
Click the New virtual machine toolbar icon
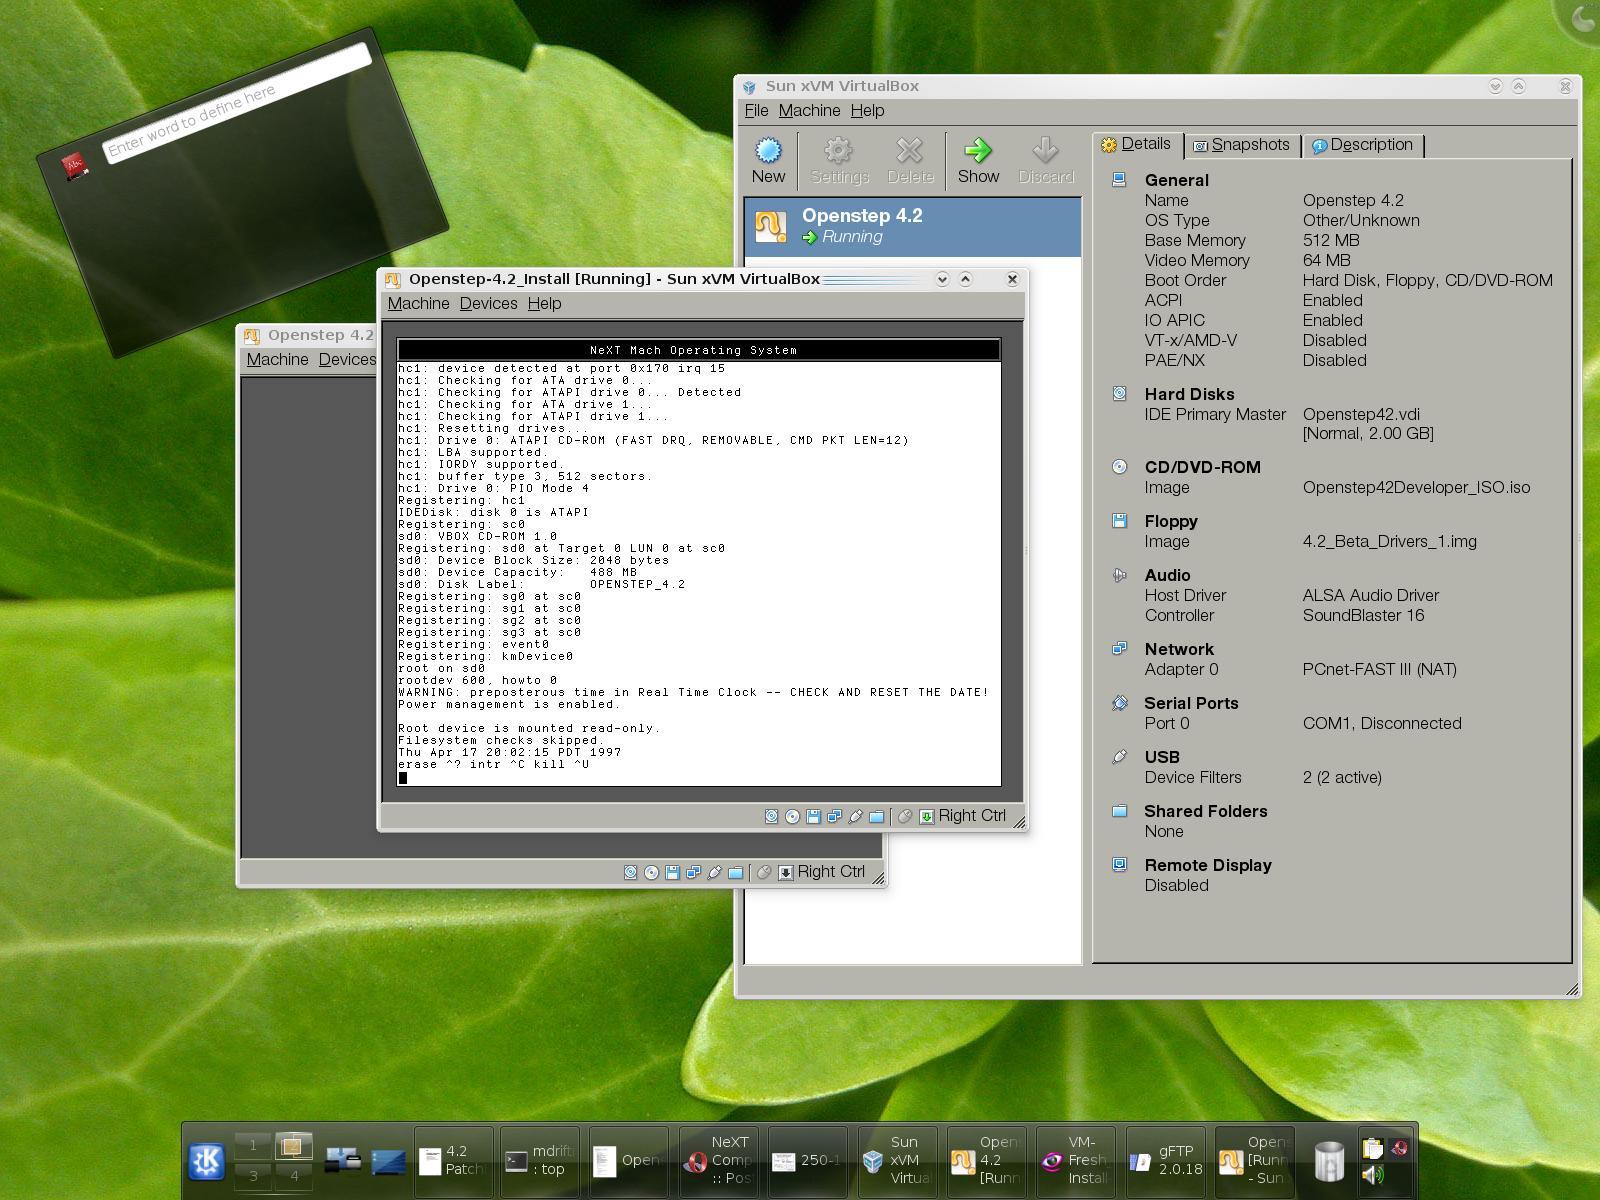tap(767, 158)
